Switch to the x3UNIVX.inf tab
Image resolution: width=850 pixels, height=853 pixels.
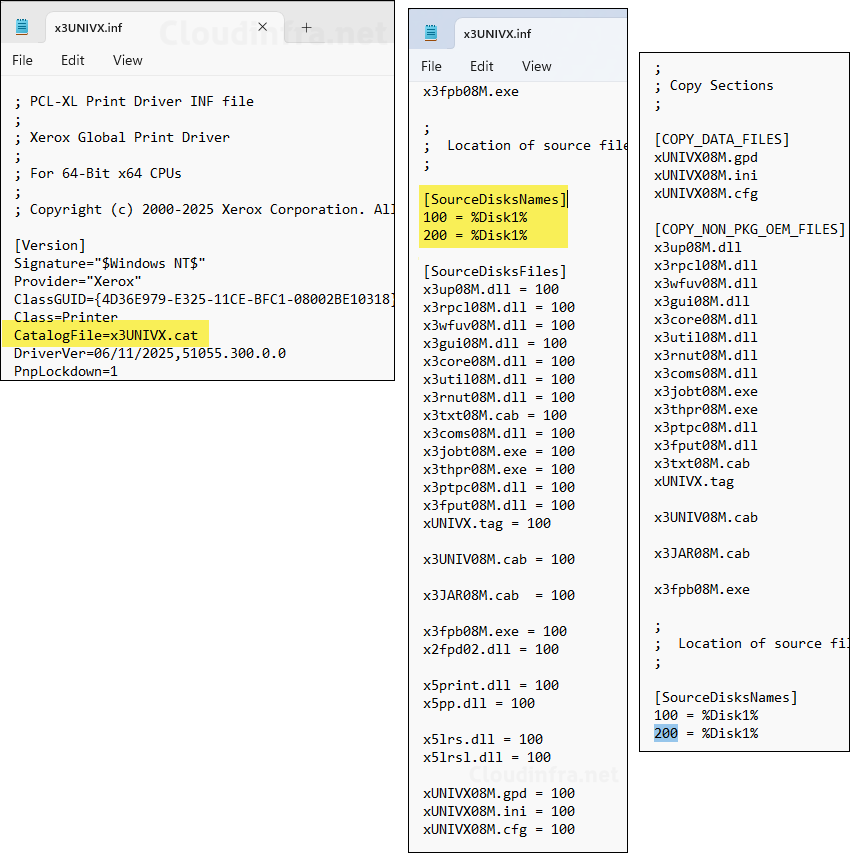(x=90, y=25)
